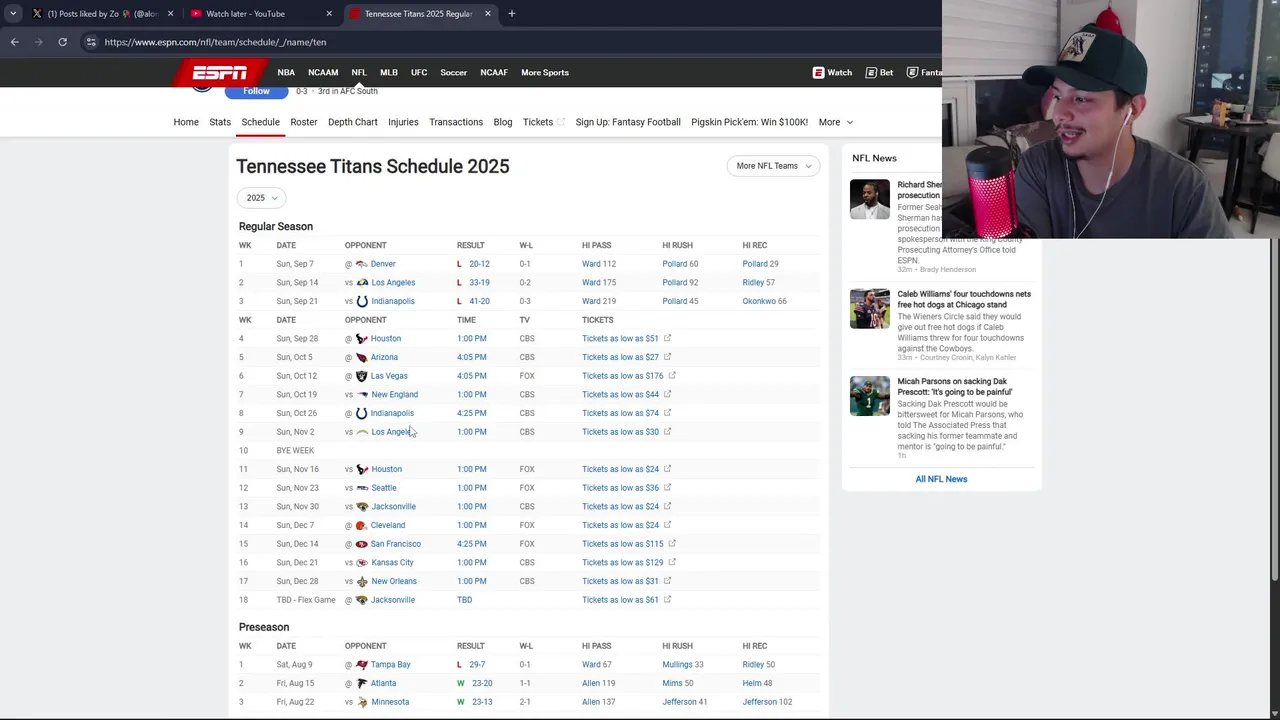Image resolution: width=1280 pixels, height=720 pixels.
Task: Click the Cleveland Browns logo
Action: (362, 525)
